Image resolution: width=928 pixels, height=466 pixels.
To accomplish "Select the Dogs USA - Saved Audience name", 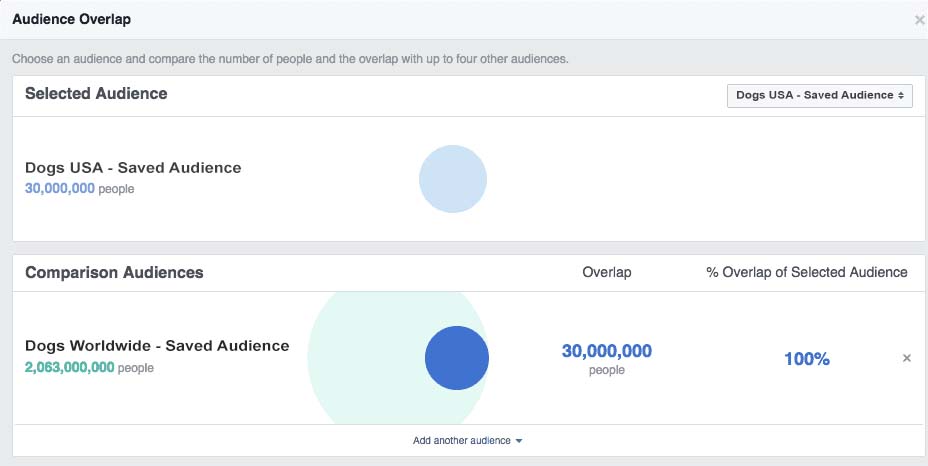I will click(x=133, y=168).
